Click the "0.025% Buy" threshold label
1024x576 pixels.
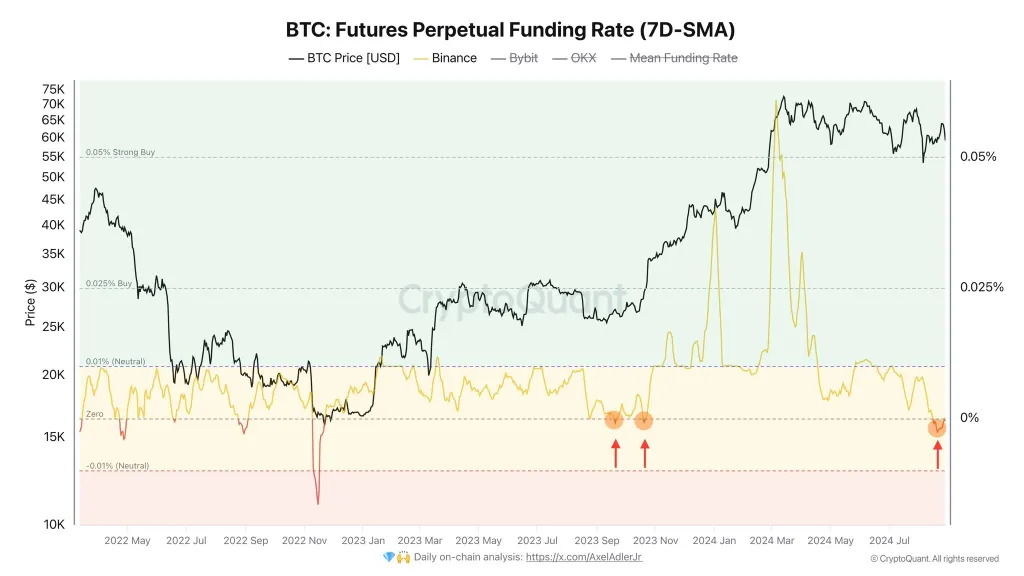(x=109, y=284)
